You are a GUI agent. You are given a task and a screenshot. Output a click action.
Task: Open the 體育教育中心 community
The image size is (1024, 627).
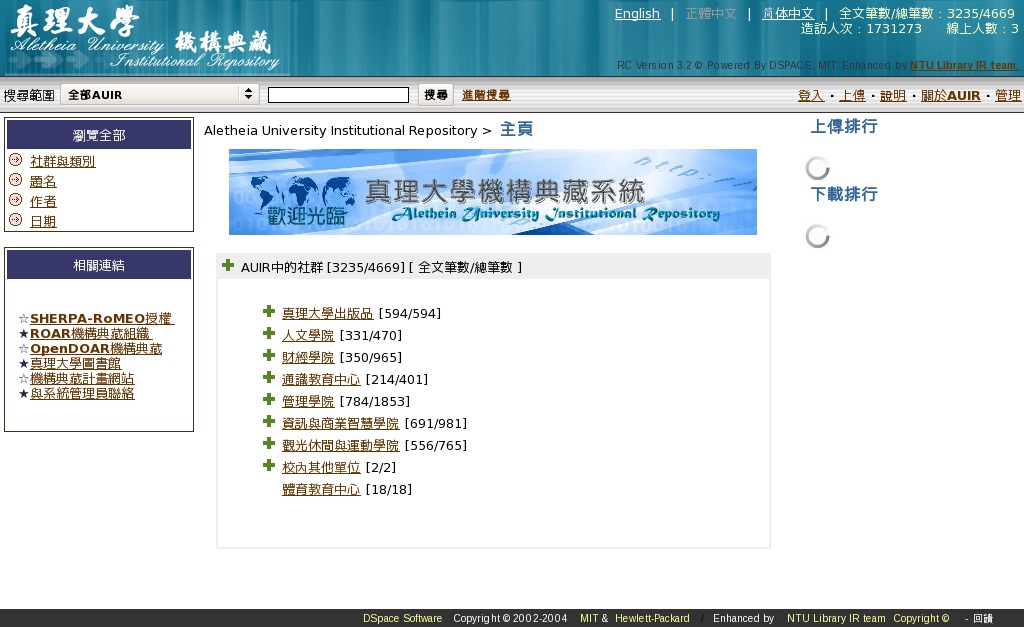point(321,489)
